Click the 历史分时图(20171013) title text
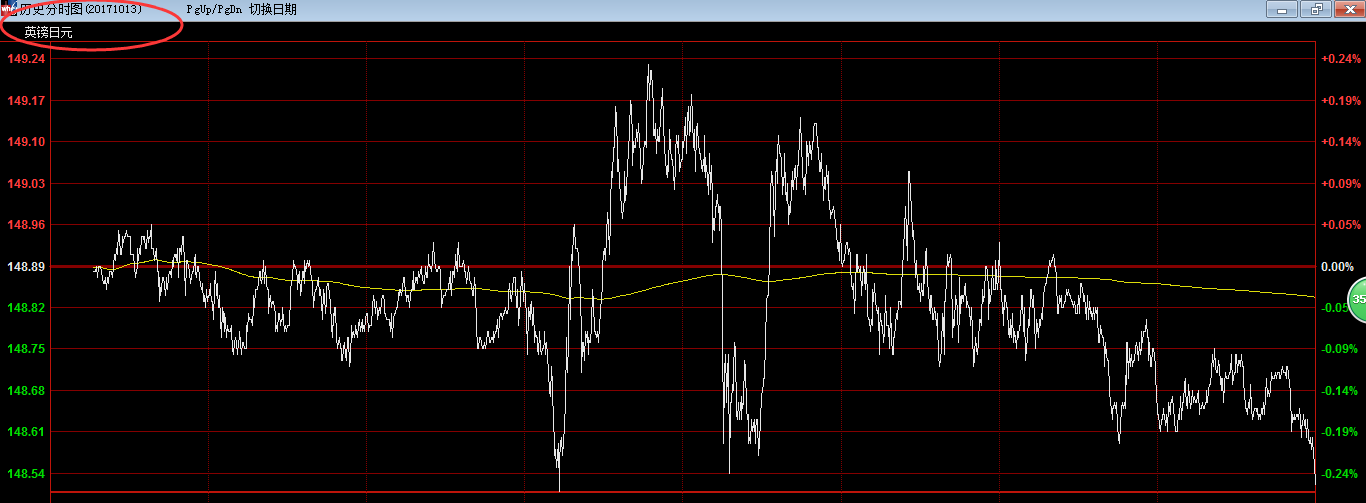 [84, 9]
